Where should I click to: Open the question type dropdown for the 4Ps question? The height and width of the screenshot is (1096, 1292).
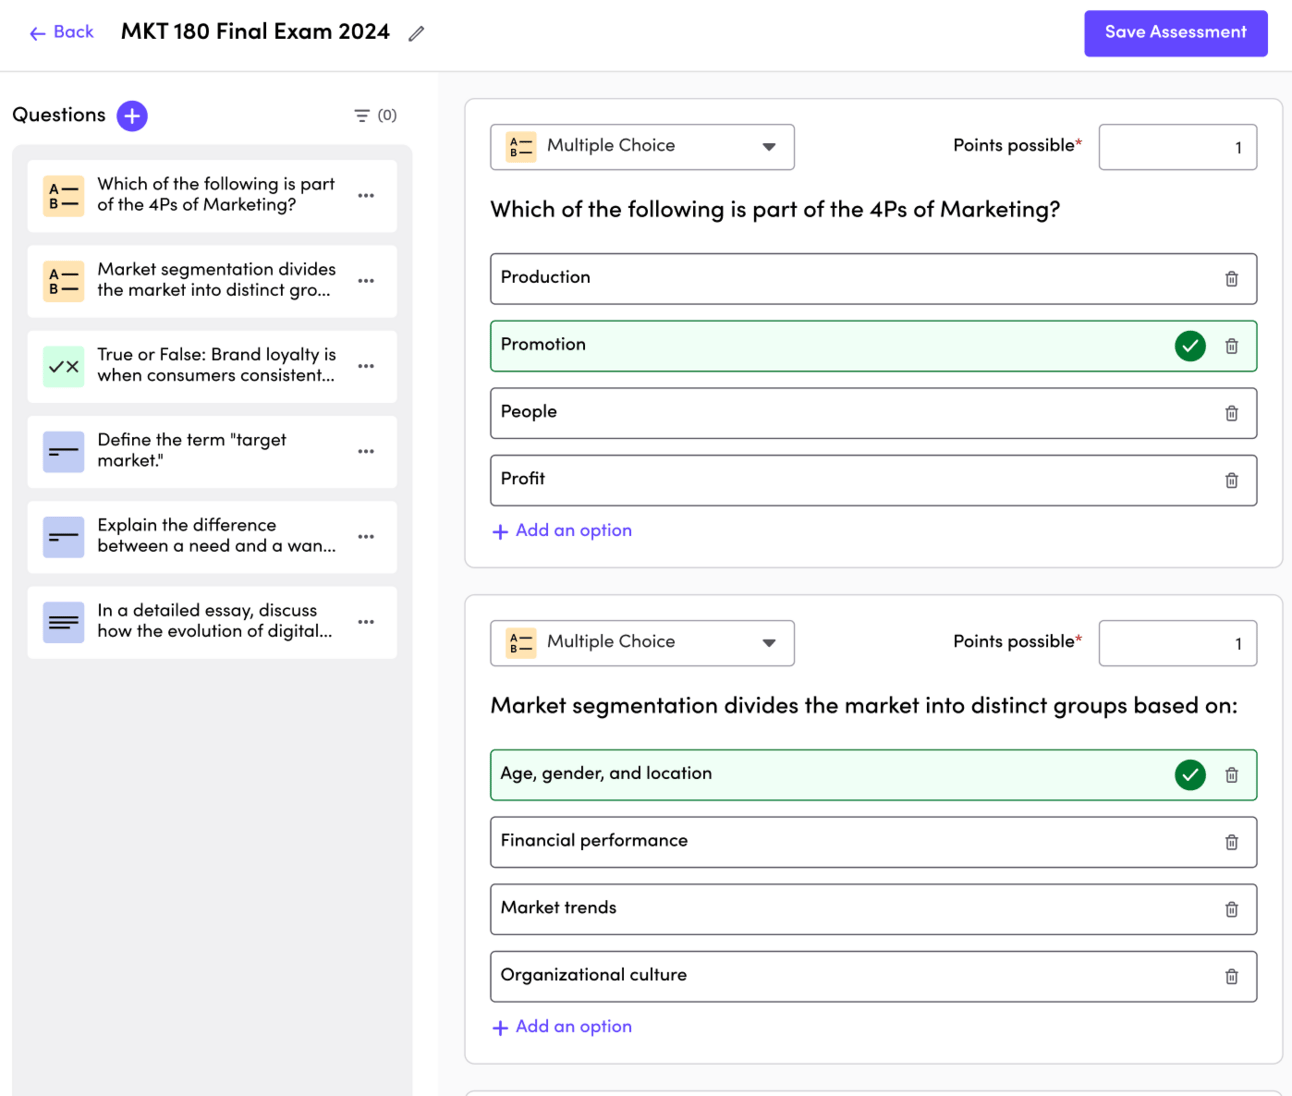642,147
